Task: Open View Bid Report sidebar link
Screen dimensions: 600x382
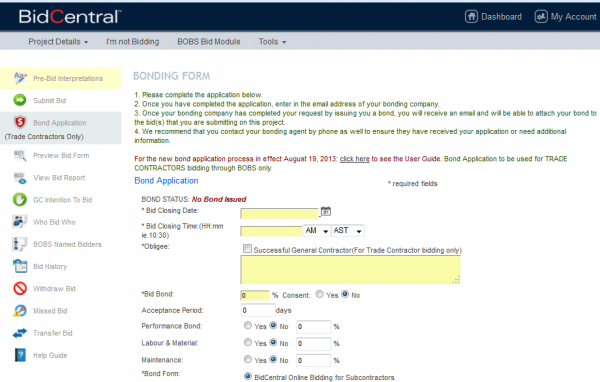Action: coord(59,178)
